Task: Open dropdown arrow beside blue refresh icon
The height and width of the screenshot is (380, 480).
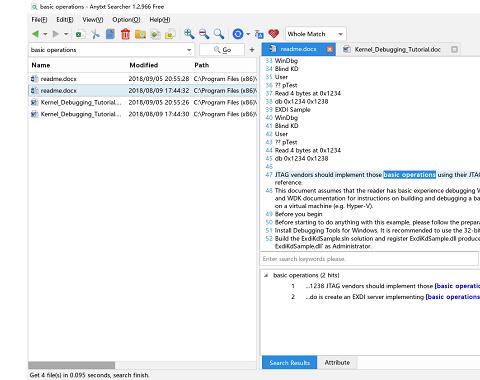Action: pos(248,34)
